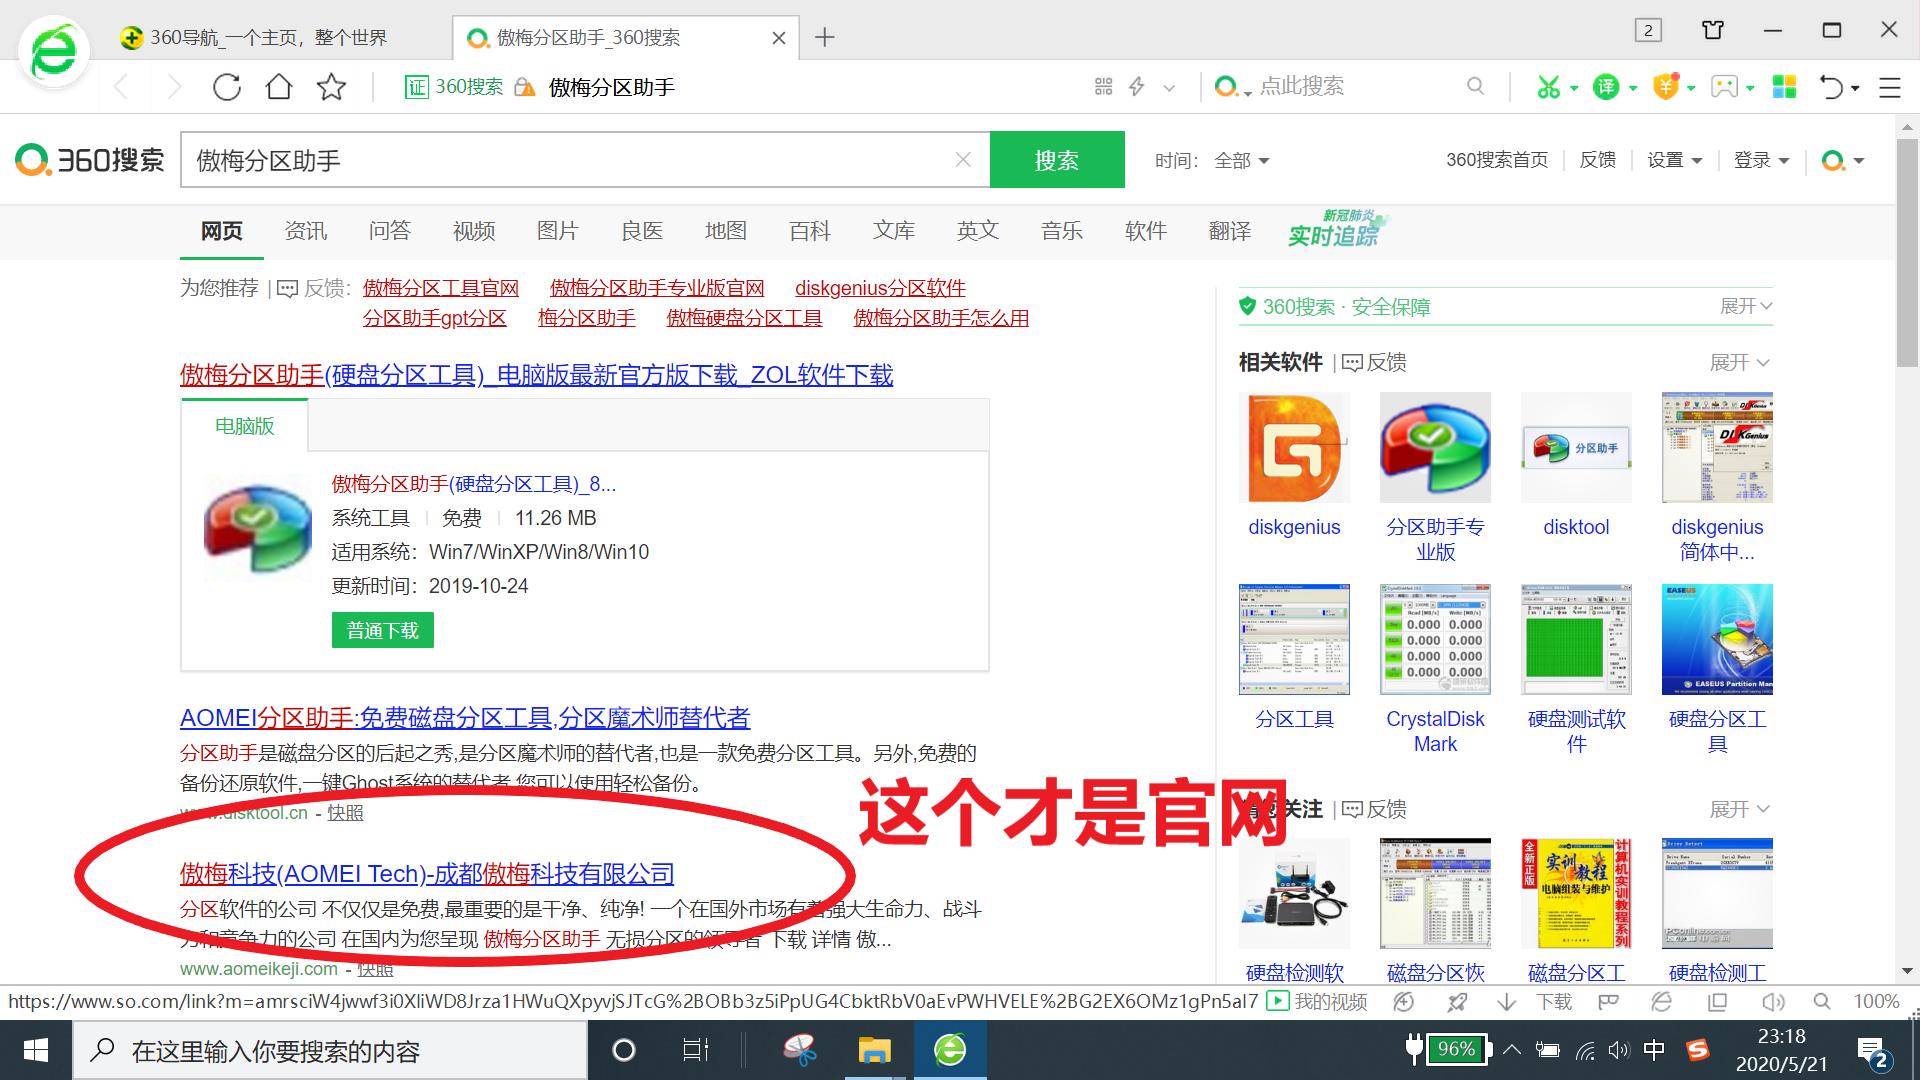The height and width of the screenshot is (1080, 1920).
Task: Click the 普通下载 download button
Action: coord(382,630)
